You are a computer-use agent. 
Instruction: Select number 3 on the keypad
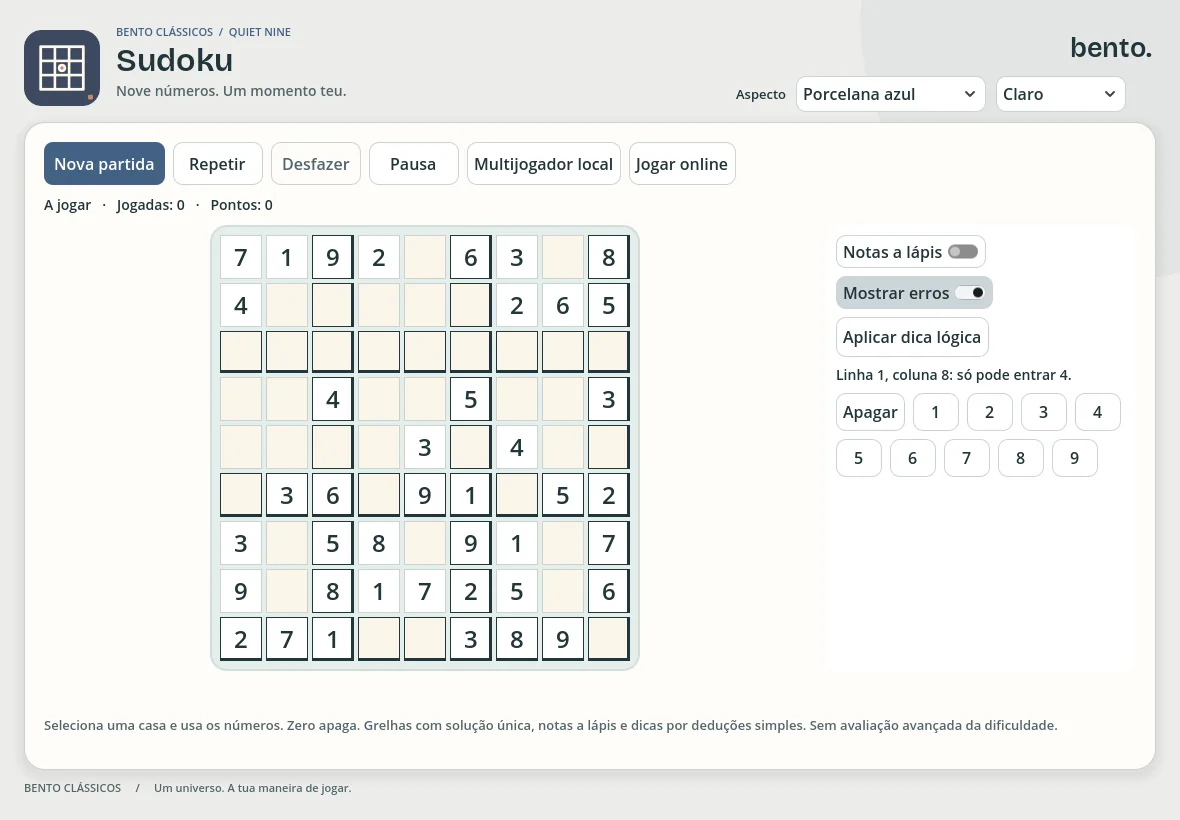1044,412
